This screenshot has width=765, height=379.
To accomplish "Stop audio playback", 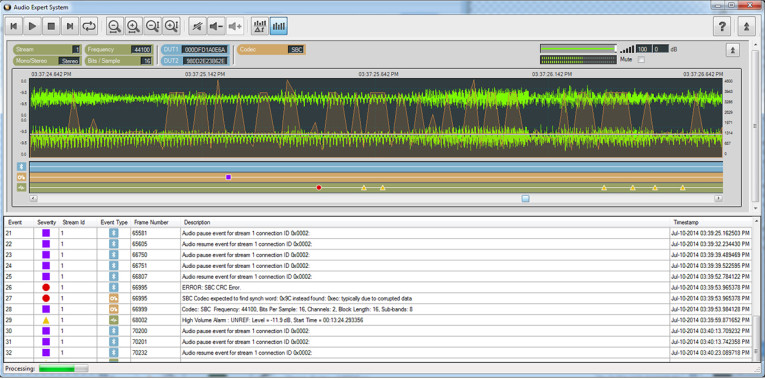I will tap(51, 26).
